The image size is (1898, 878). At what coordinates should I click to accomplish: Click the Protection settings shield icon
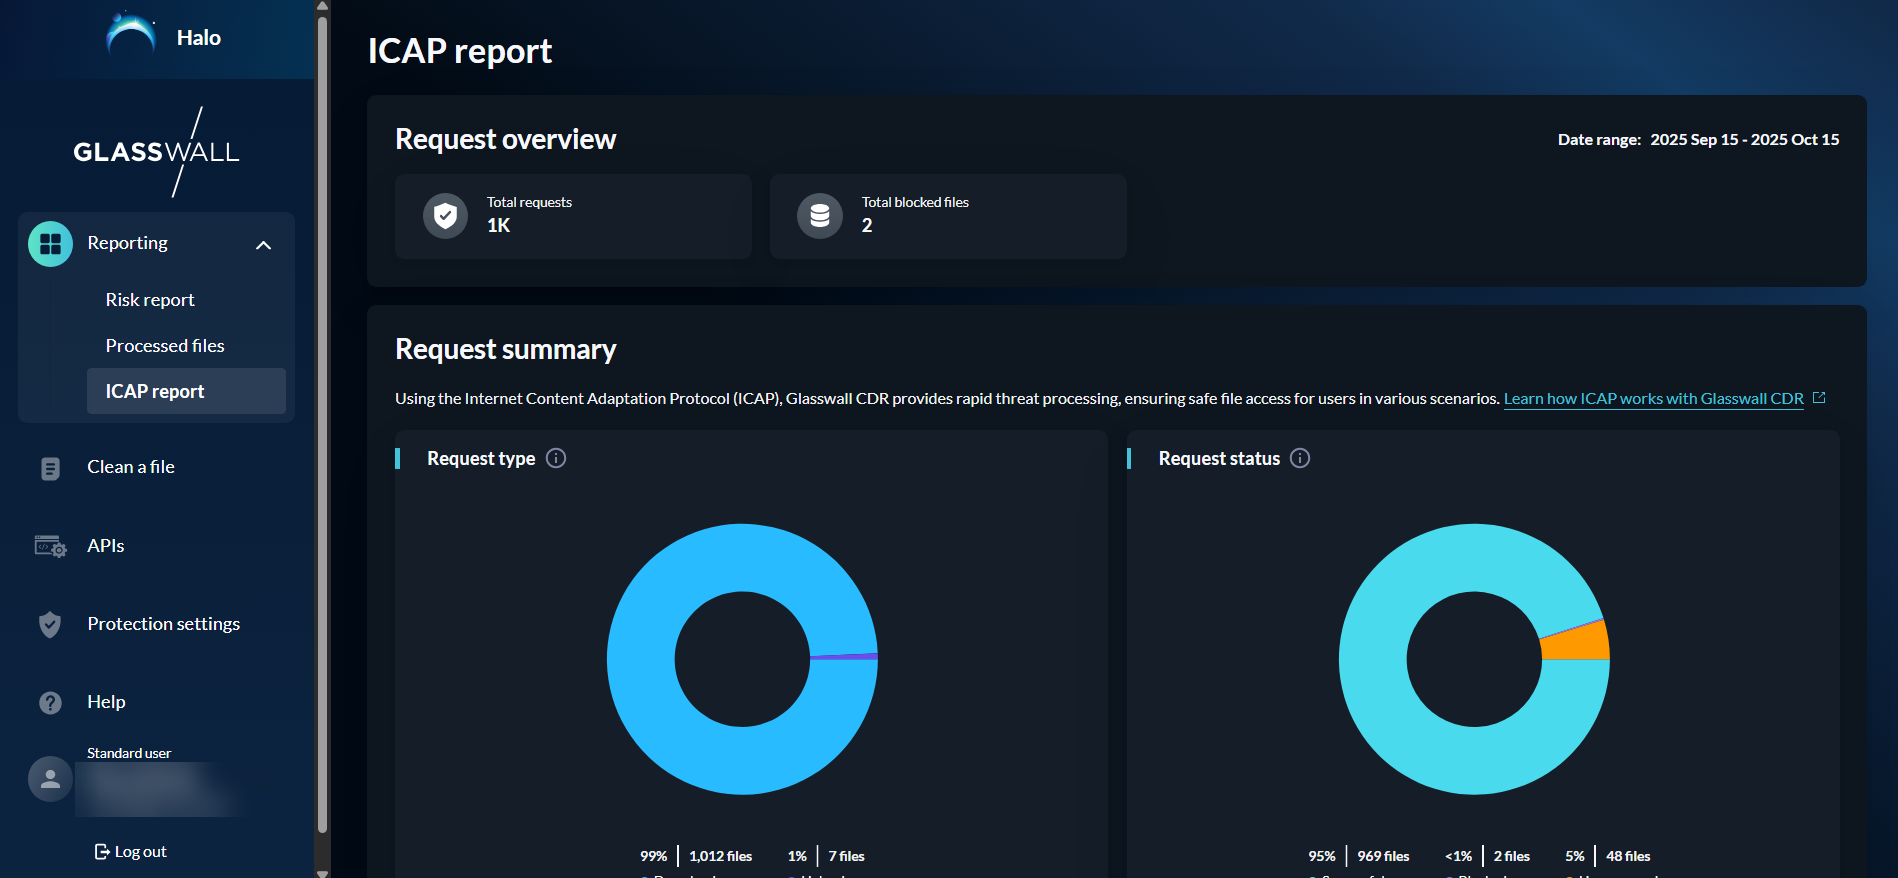coord(50,624)
